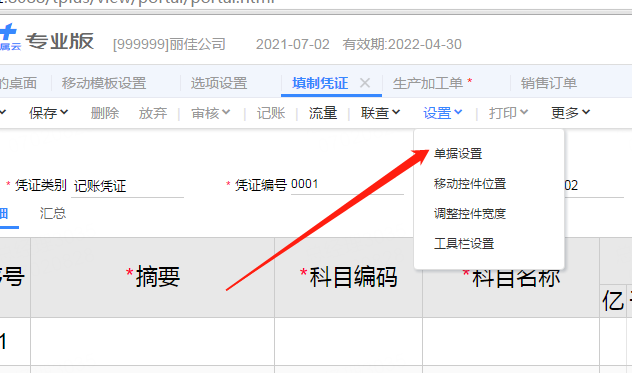This screenshot has width=632, height=373.
Task: Select the 填制凭证 tab
Action: point(320,83)
